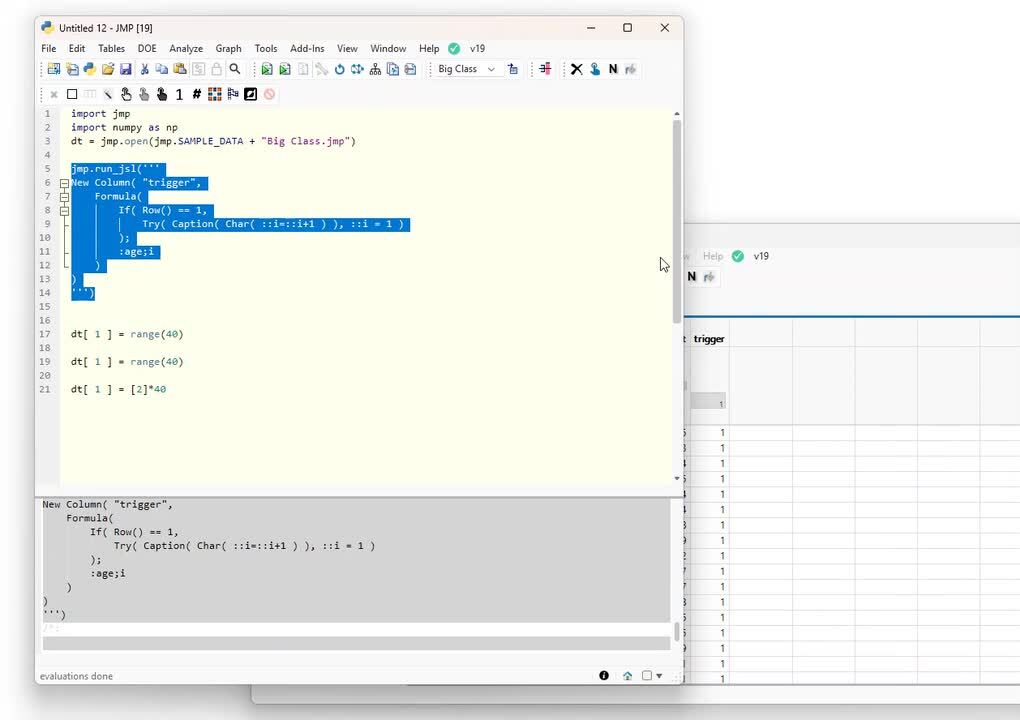The width and height of the screenshot is (1020, 720).
Task: Open the Big Class data table dropdown
Action: [465, 69]
